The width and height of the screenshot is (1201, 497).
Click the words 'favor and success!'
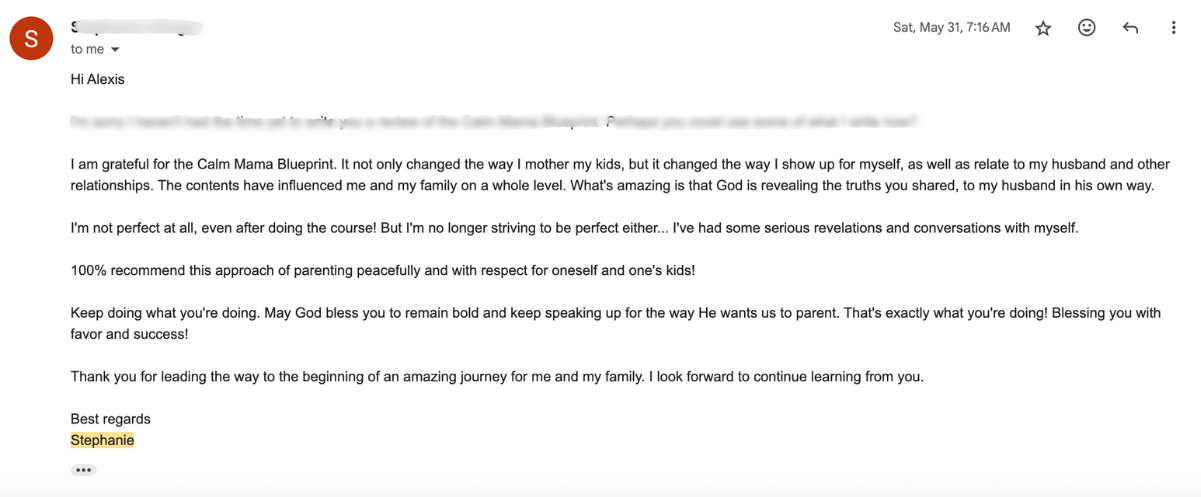coord(129,334)
